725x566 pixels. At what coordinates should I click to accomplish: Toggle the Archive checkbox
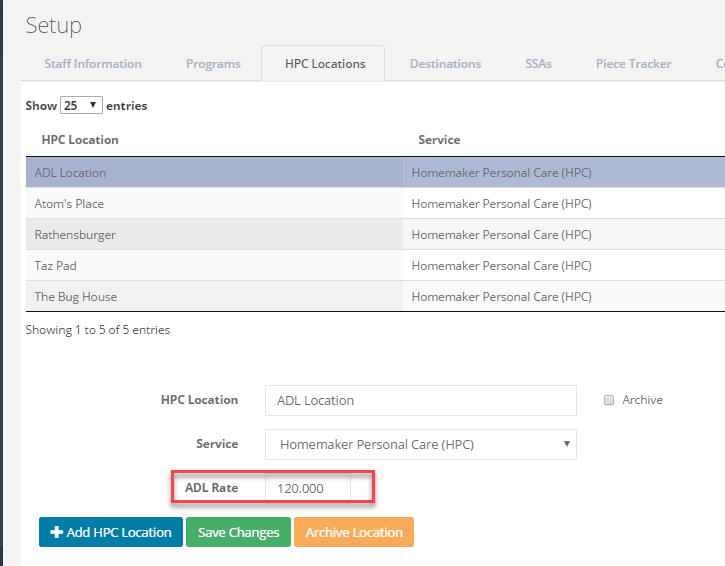[609, 400]
